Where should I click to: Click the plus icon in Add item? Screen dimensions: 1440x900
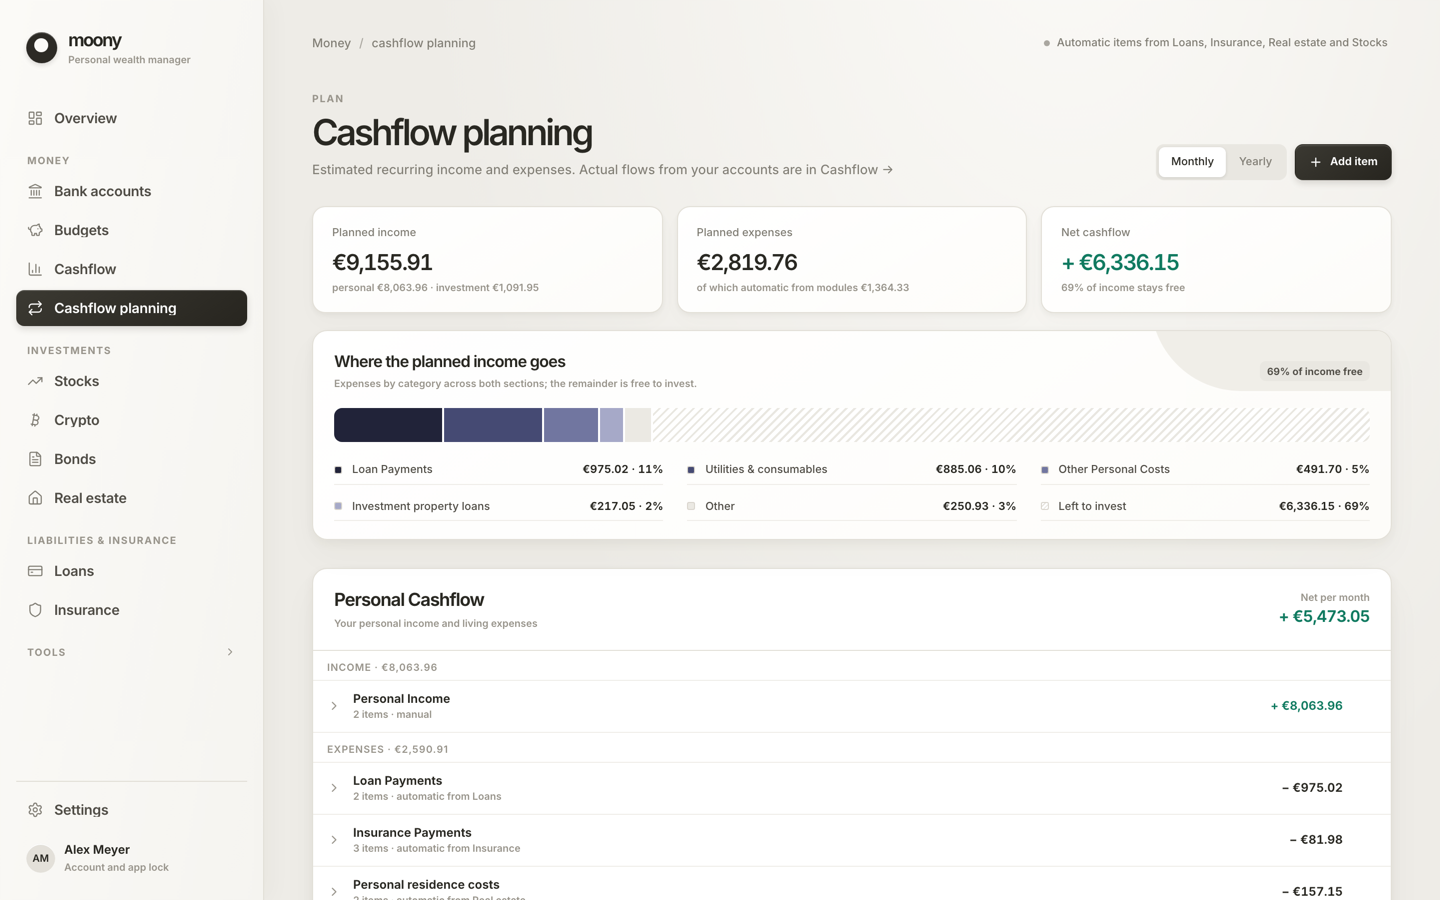[x=1316, y=162]
